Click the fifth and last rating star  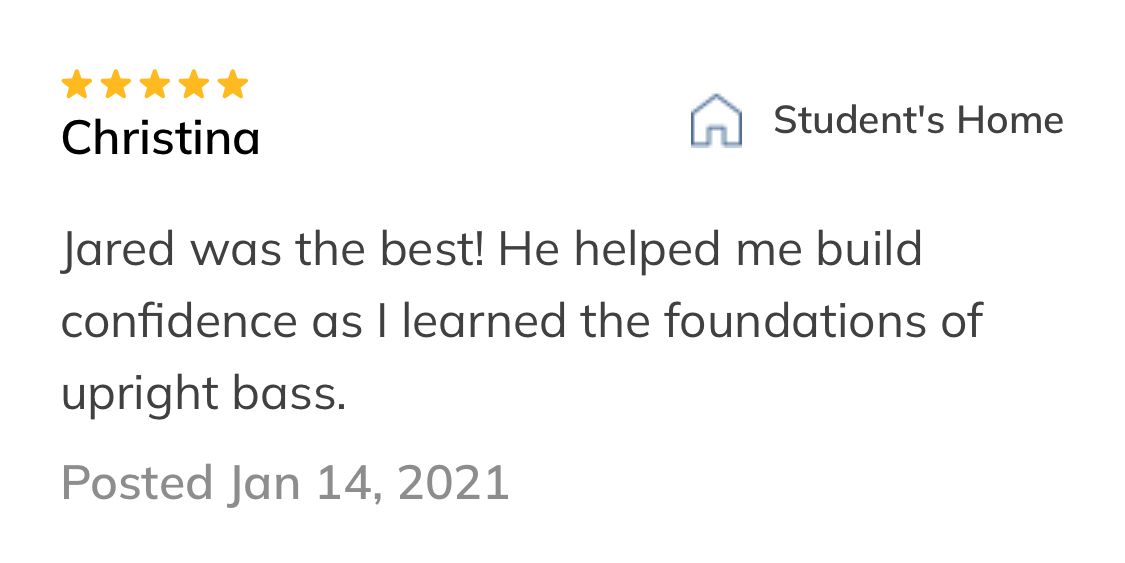(232, 85)
